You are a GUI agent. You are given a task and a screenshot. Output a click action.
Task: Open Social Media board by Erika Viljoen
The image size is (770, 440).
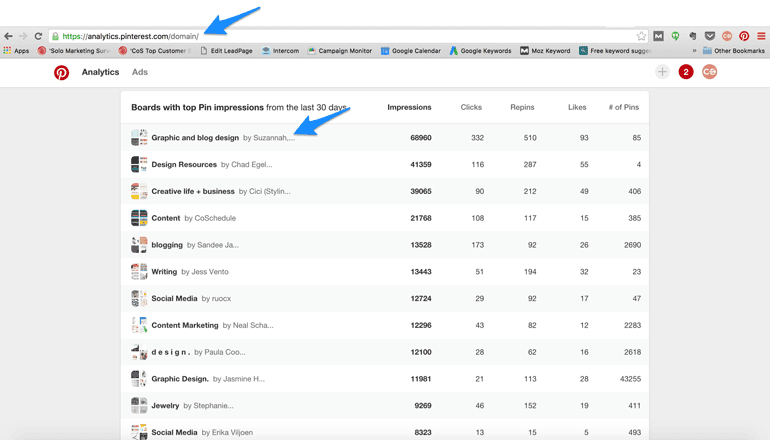click(174, 432)
